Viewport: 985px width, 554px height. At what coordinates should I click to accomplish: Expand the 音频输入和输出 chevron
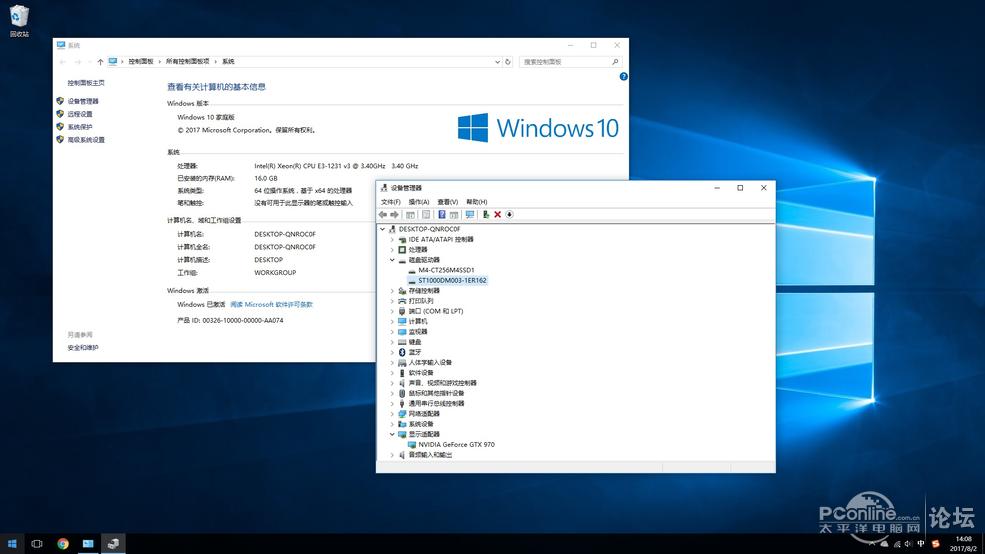(392, 455)
